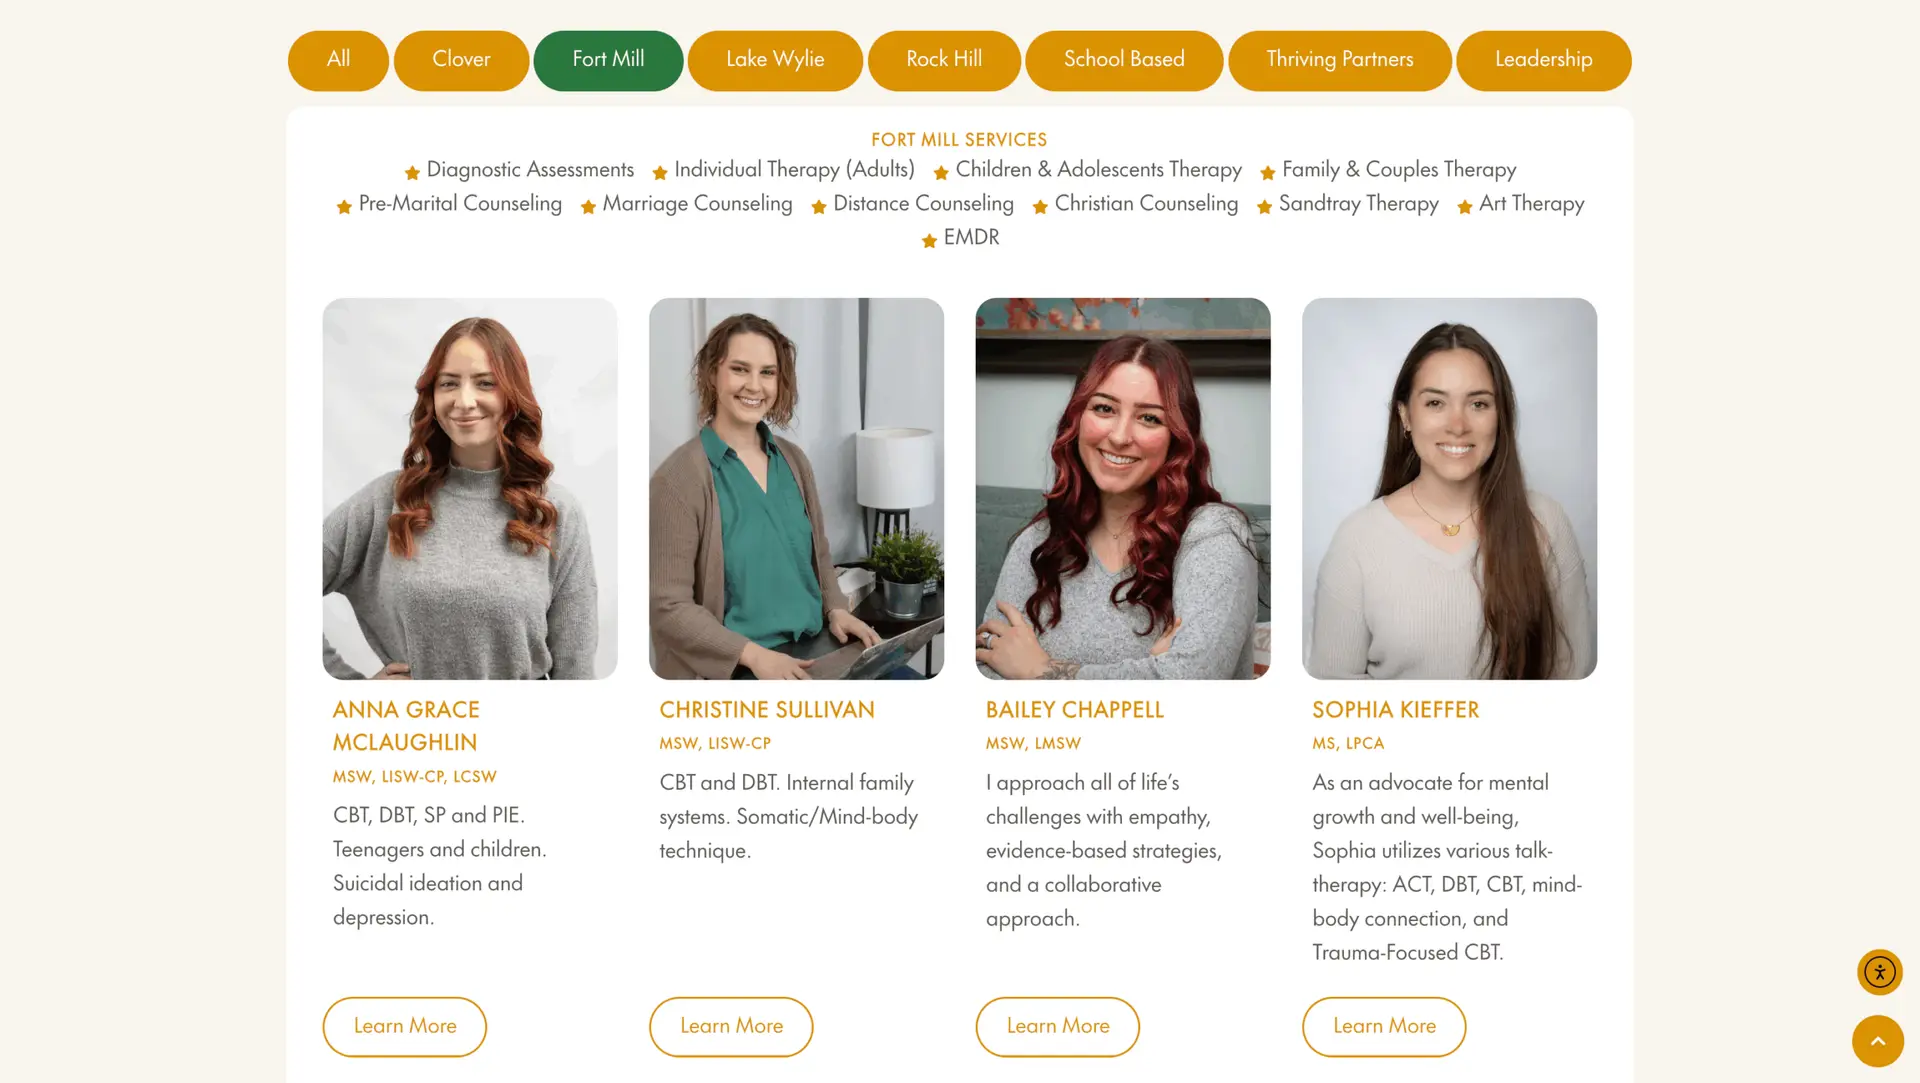The height and width of the screenshot is (1083, 1920).
Task: Click Learn More for Anna Grace McLaughlin
Action: click(405, 1026)
